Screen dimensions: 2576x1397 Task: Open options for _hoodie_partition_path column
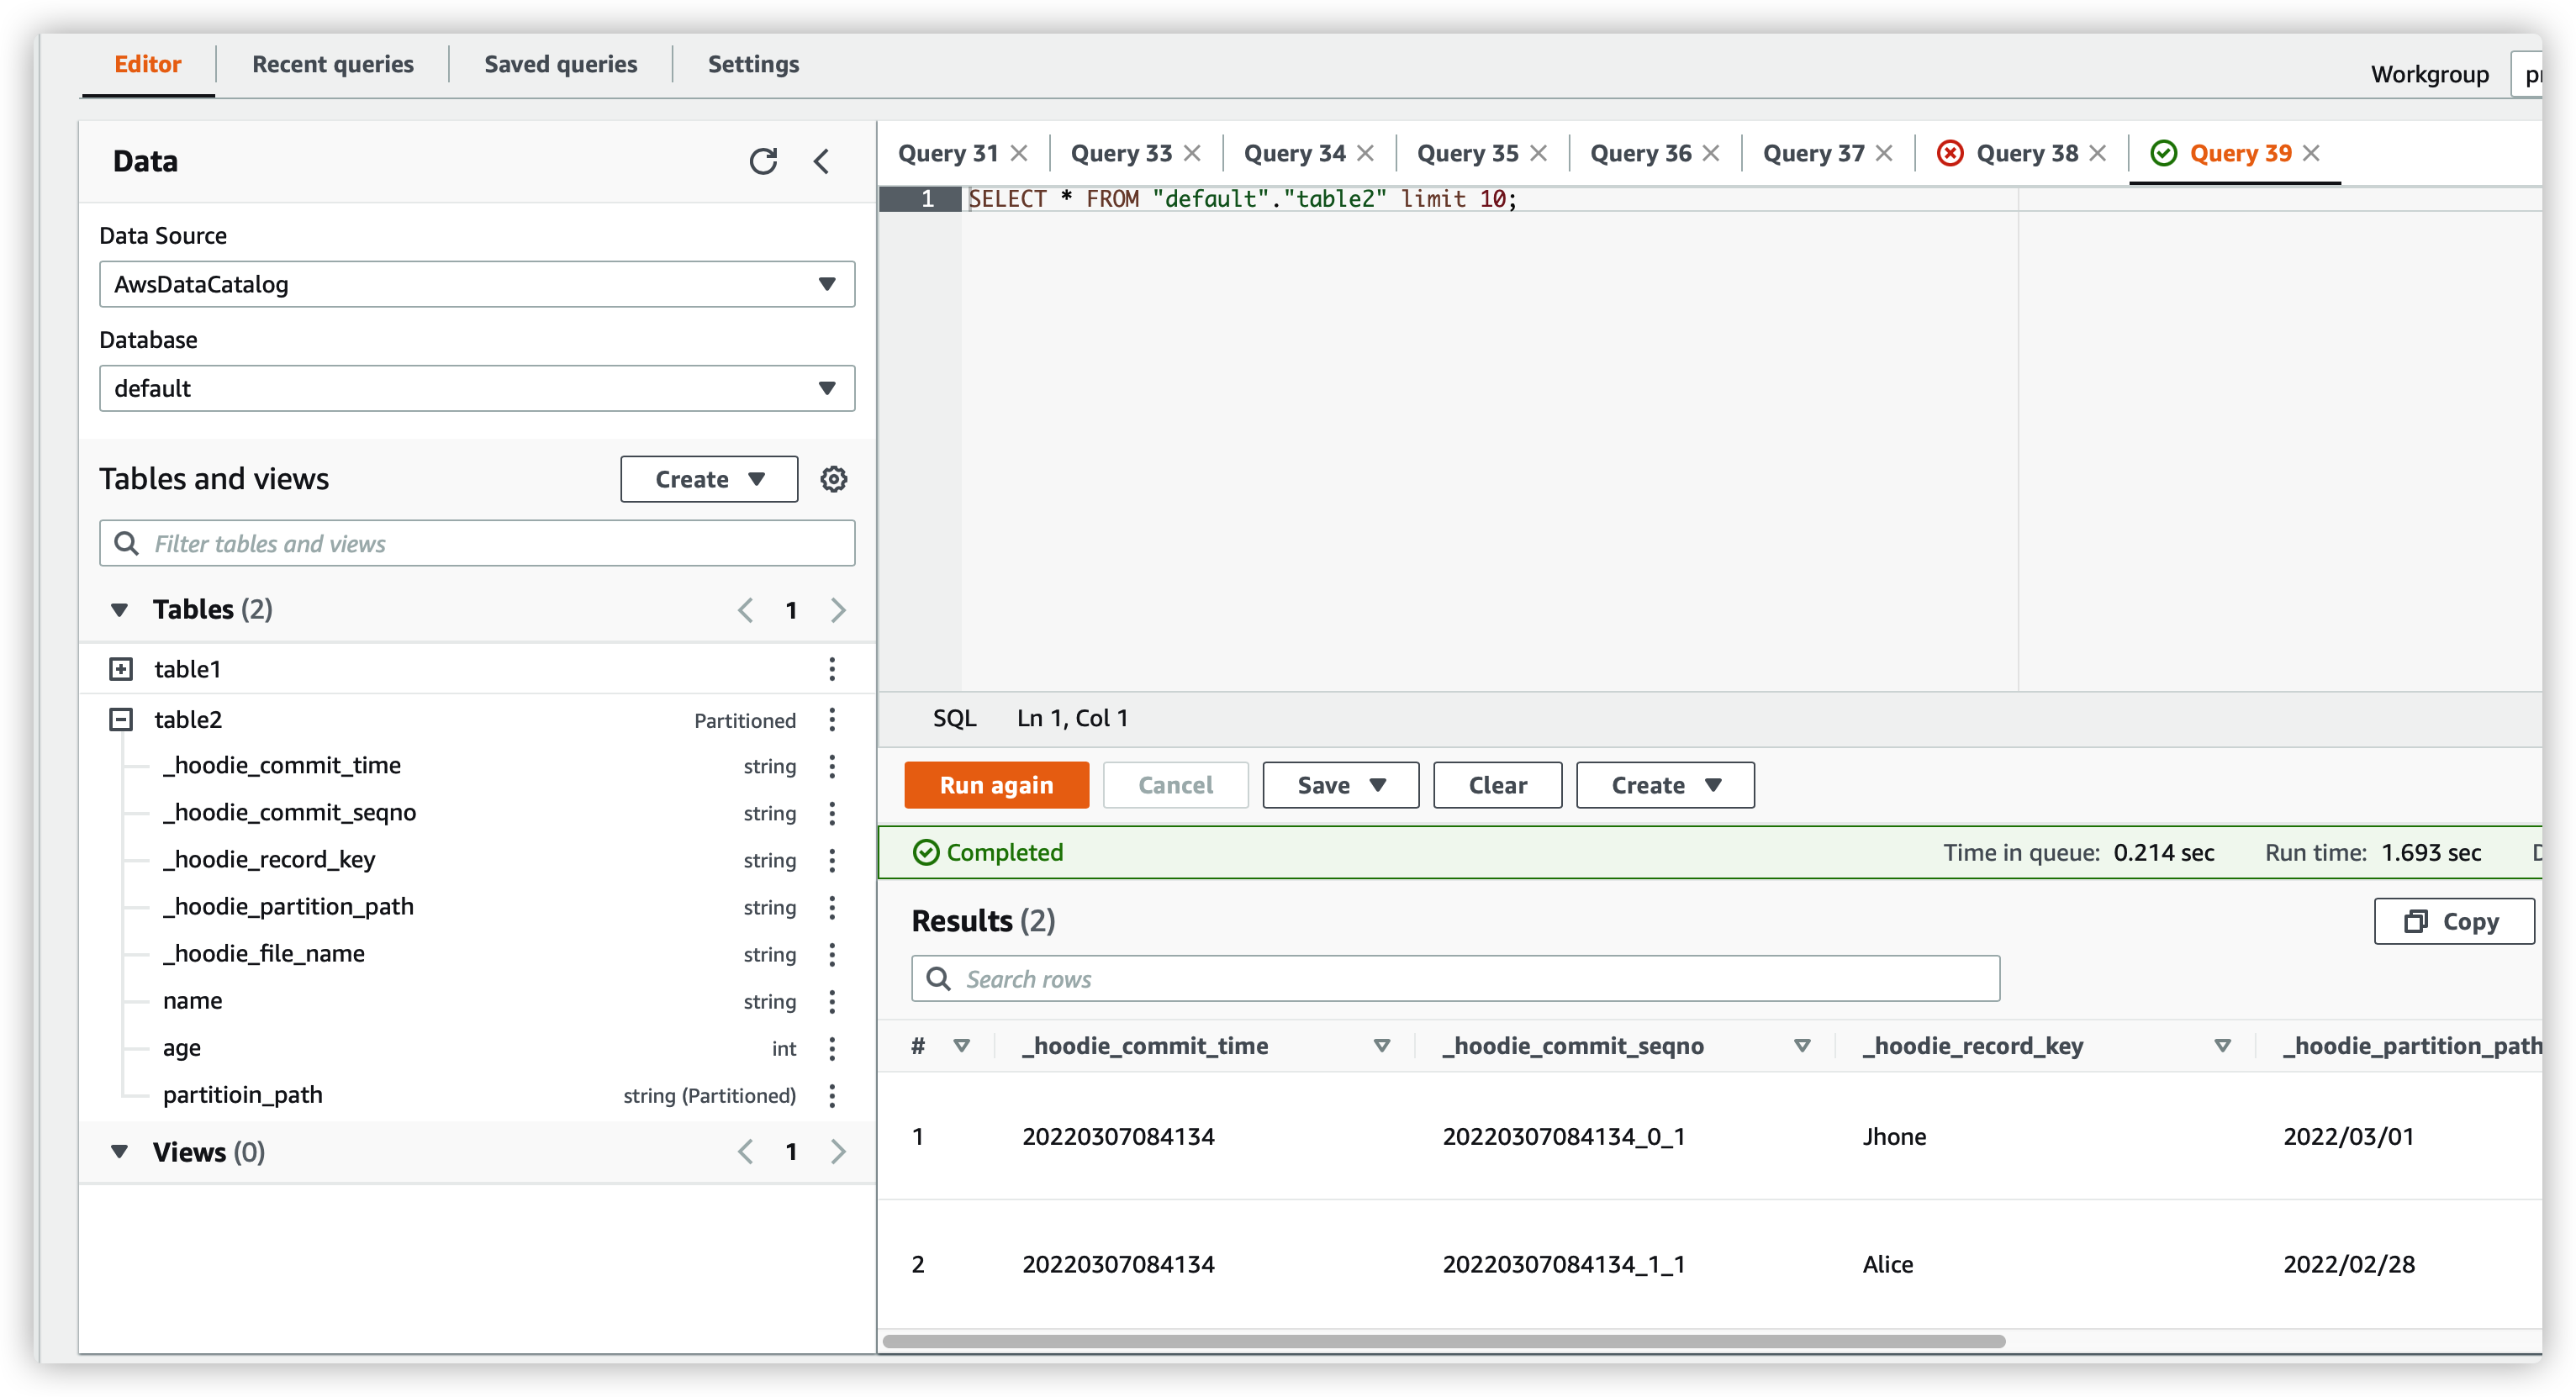[x=832, y=907]
